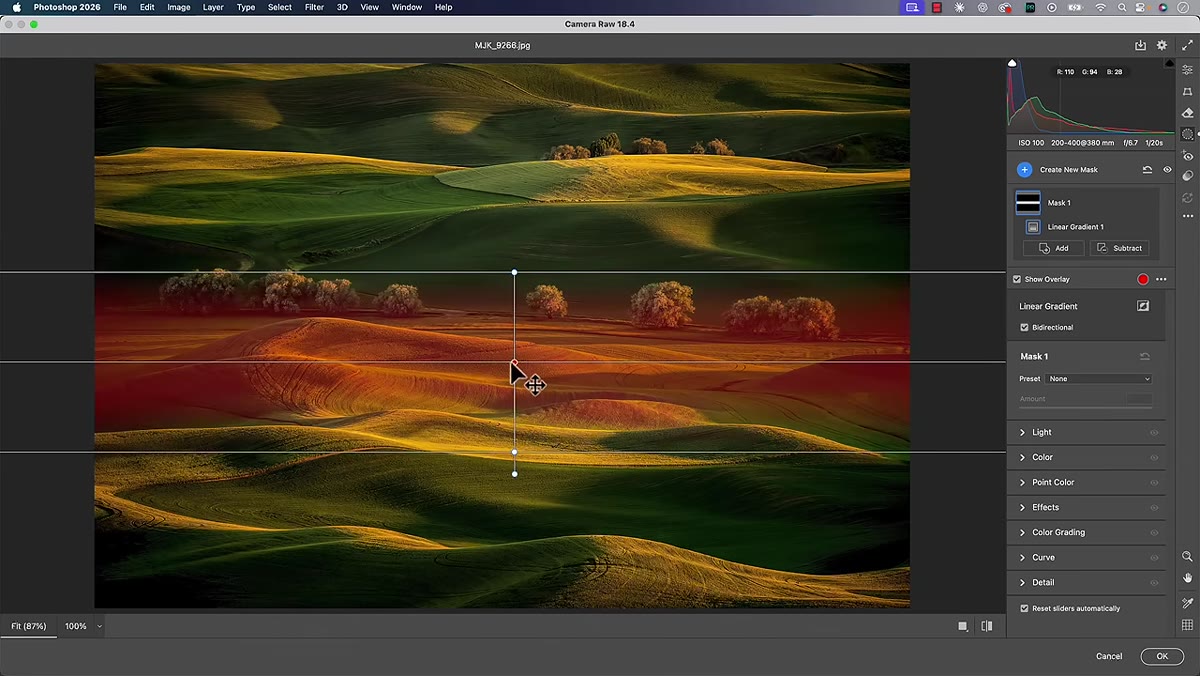Click highlight clipping warning triangle on histogram
This screenshot has height=676, width=1200.
click(1170, 63)
